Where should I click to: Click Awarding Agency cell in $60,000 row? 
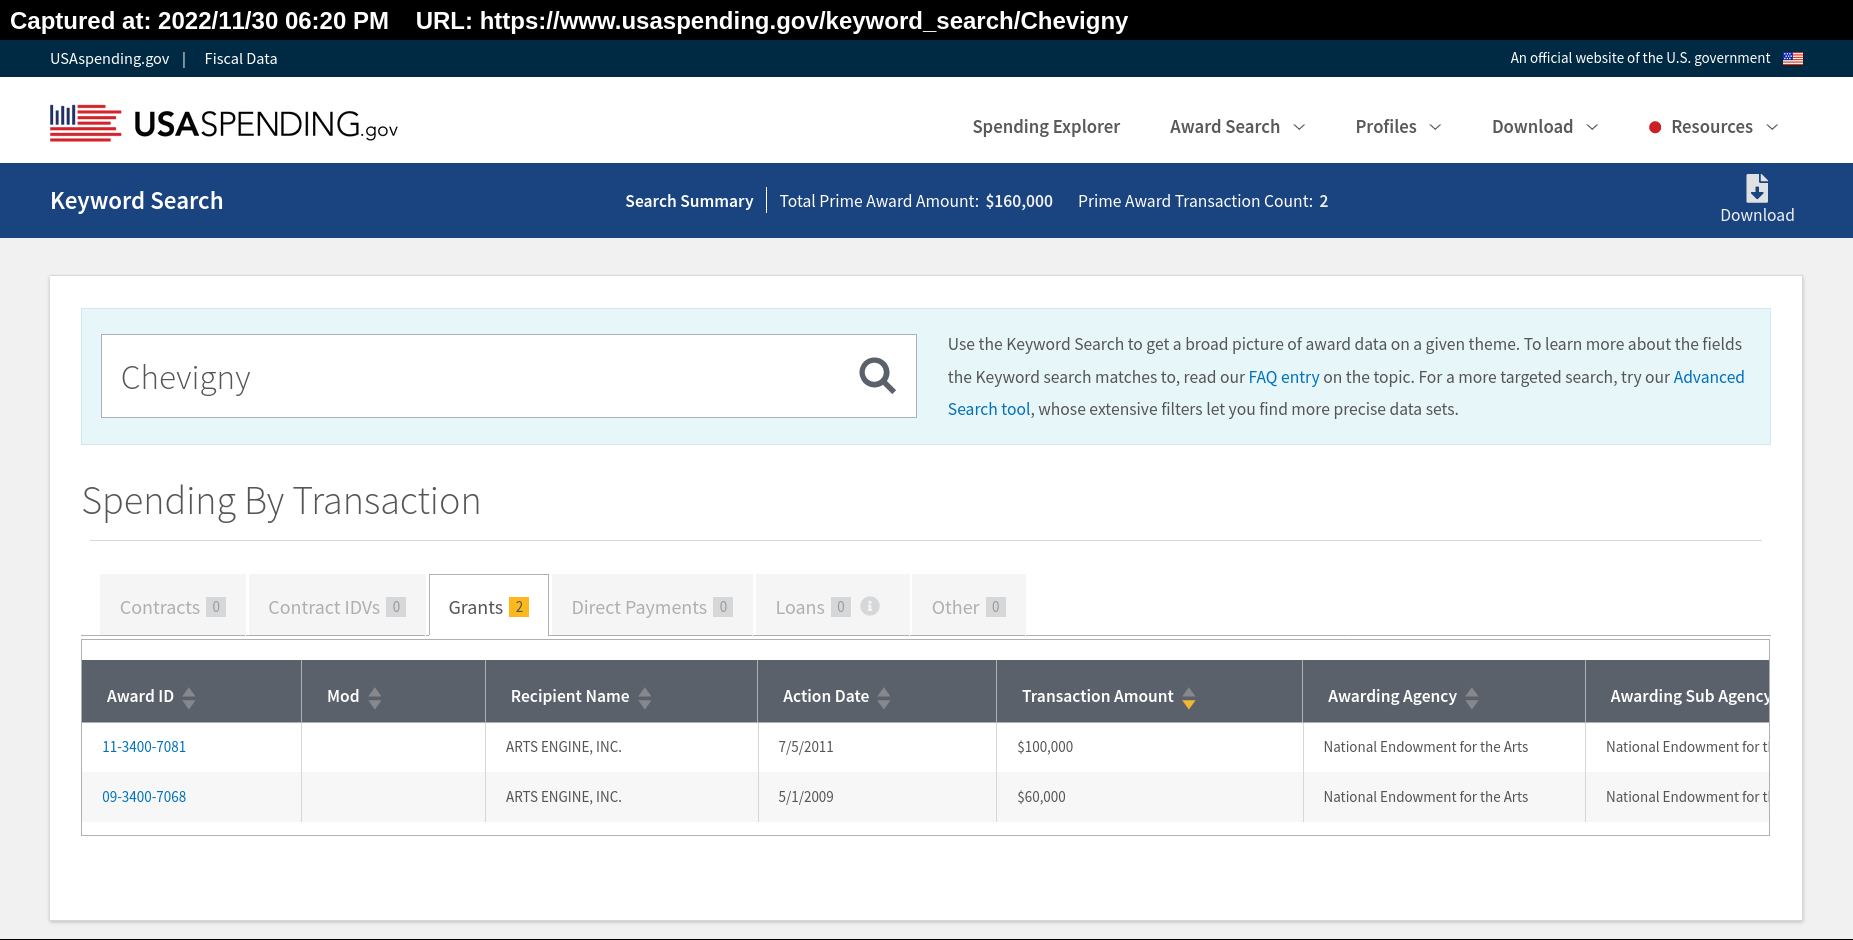click(x=1444, y=797)
